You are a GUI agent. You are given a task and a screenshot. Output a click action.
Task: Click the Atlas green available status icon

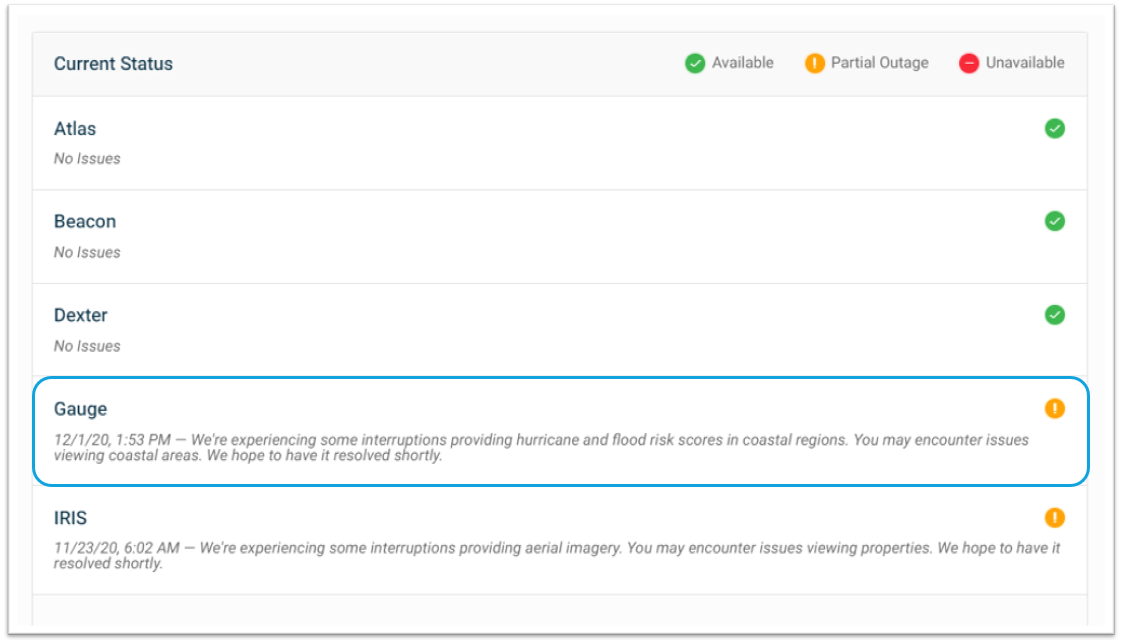(x=1054, y=129)
